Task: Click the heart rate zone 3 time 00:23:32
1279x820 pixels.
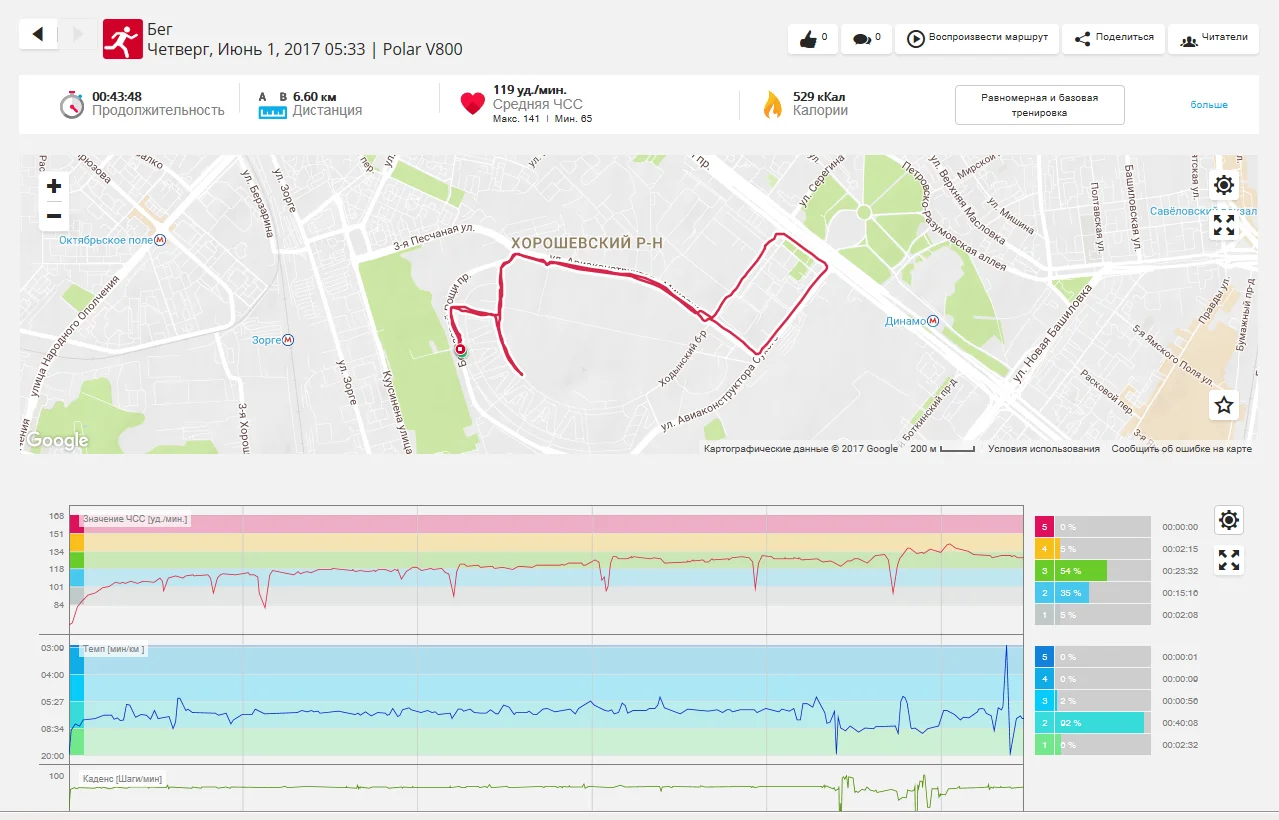Action: pos(1180,571)
